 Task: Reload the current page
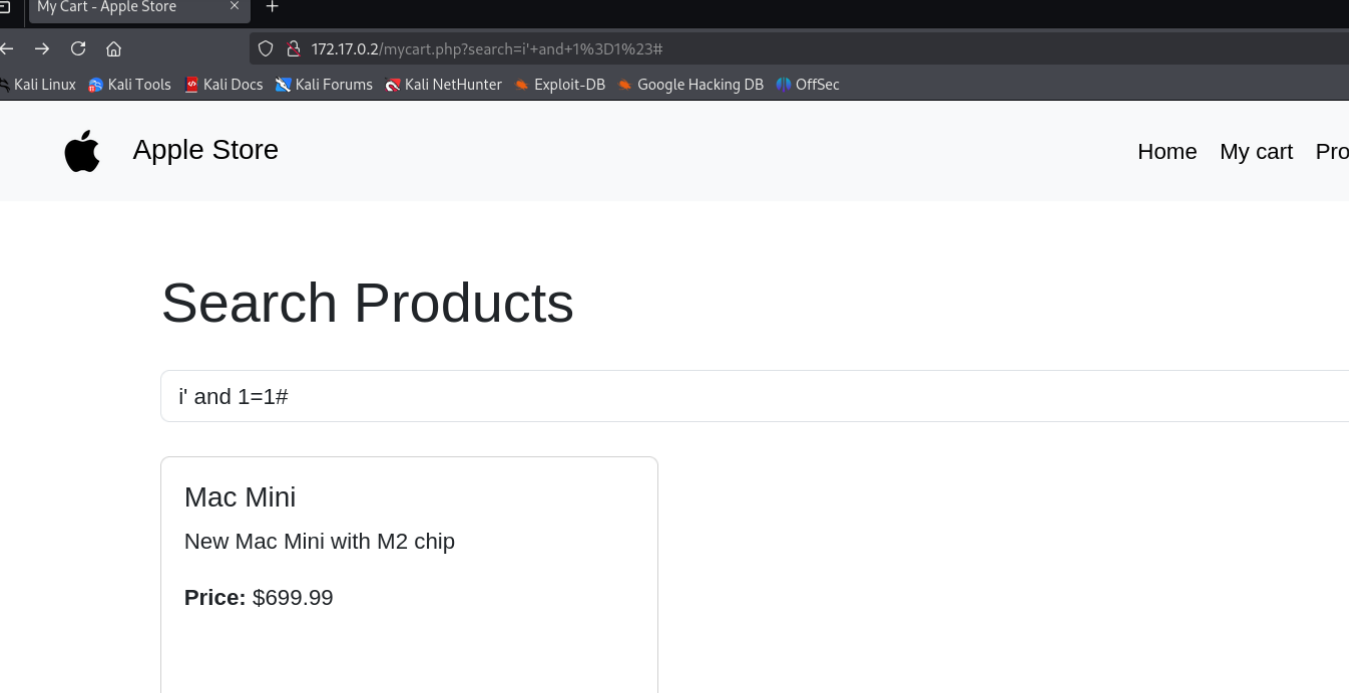click(x=78, y=49)
